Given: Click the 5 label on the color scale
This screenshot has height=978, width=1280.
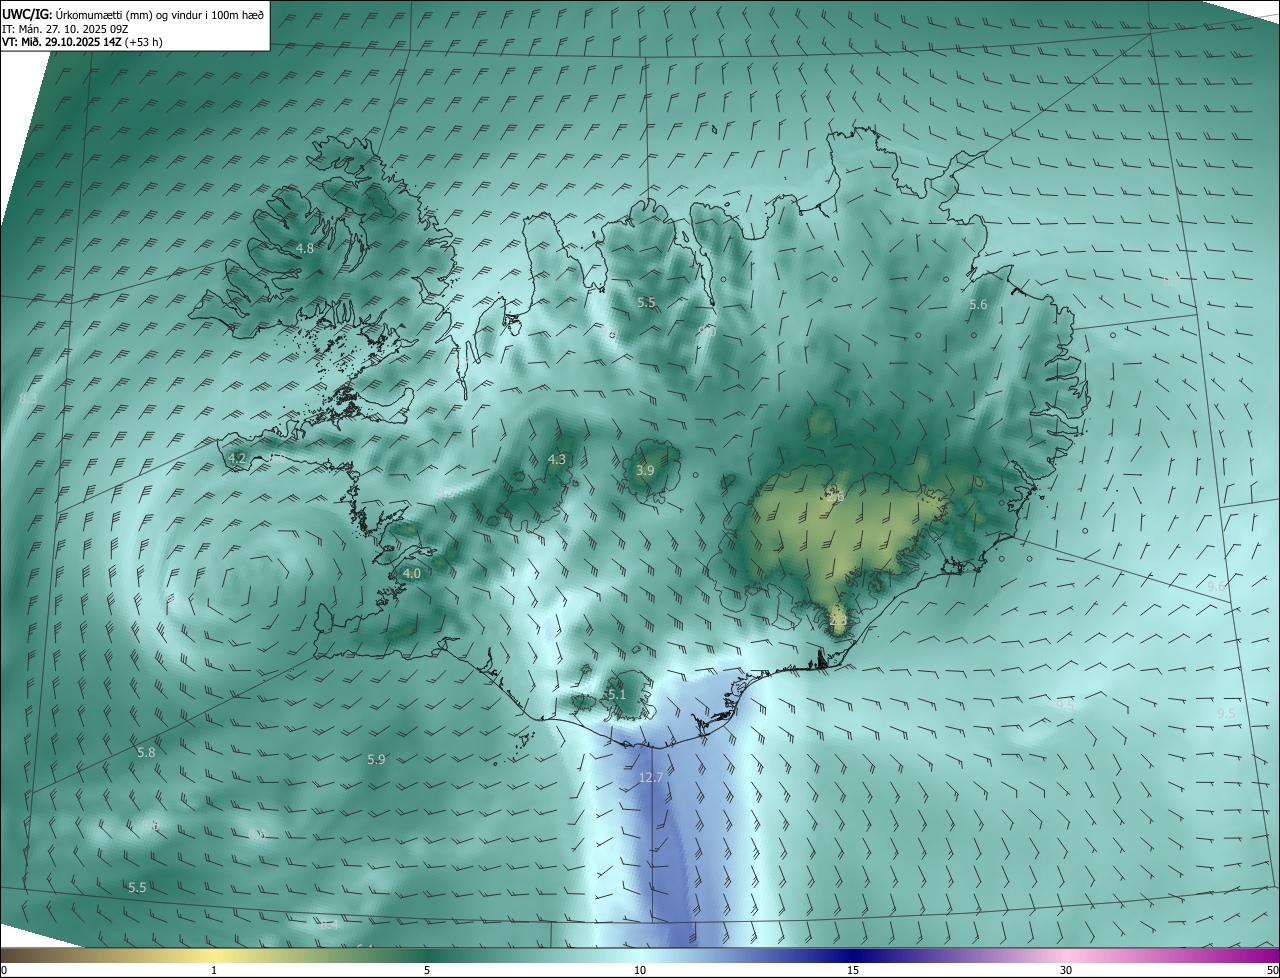Looking at the screenshot, I should pyautogui.click(x=427, y=971).
